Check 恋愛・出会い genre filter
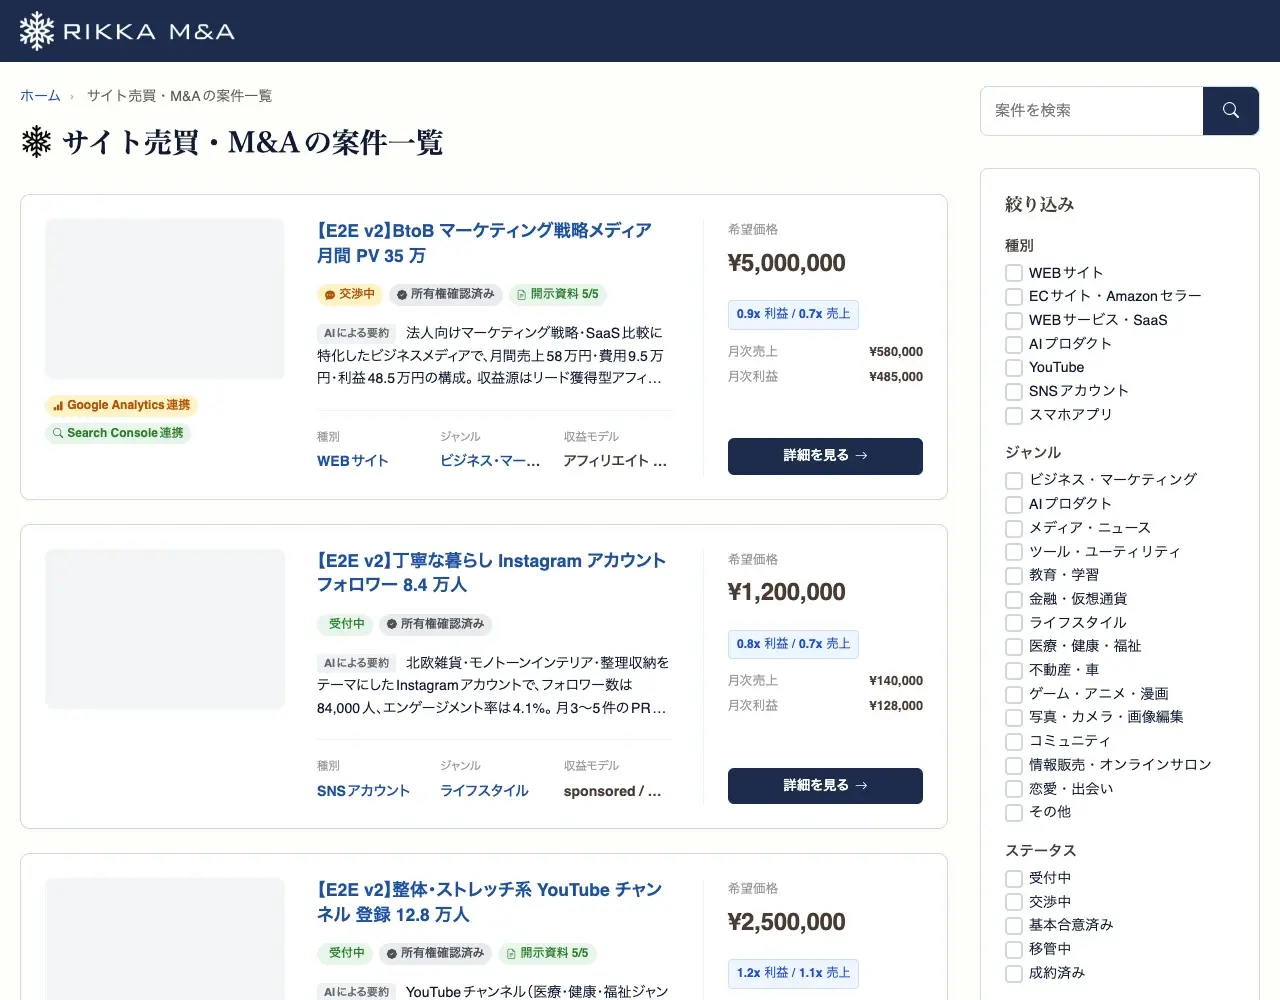The width and height of the screenshot is (1280, 1000). coord(1014,789)
